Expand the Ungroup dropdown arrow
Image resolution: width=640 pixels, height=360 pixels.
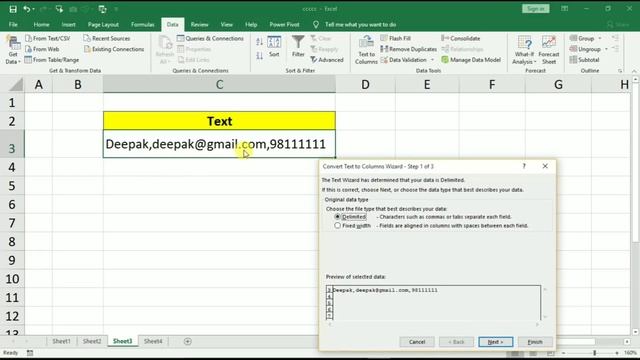click(x=606, y=49)
